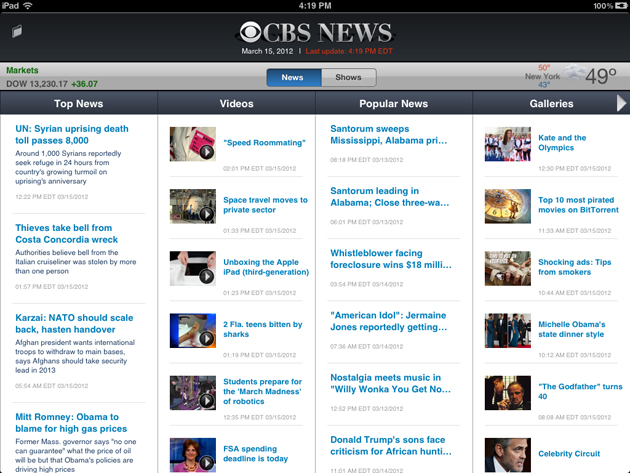The height and width of the screenshot is (473, 630).
Task: Play the "Speed Roommating" video
Action: pyautogui.click(x=193, y=144)
